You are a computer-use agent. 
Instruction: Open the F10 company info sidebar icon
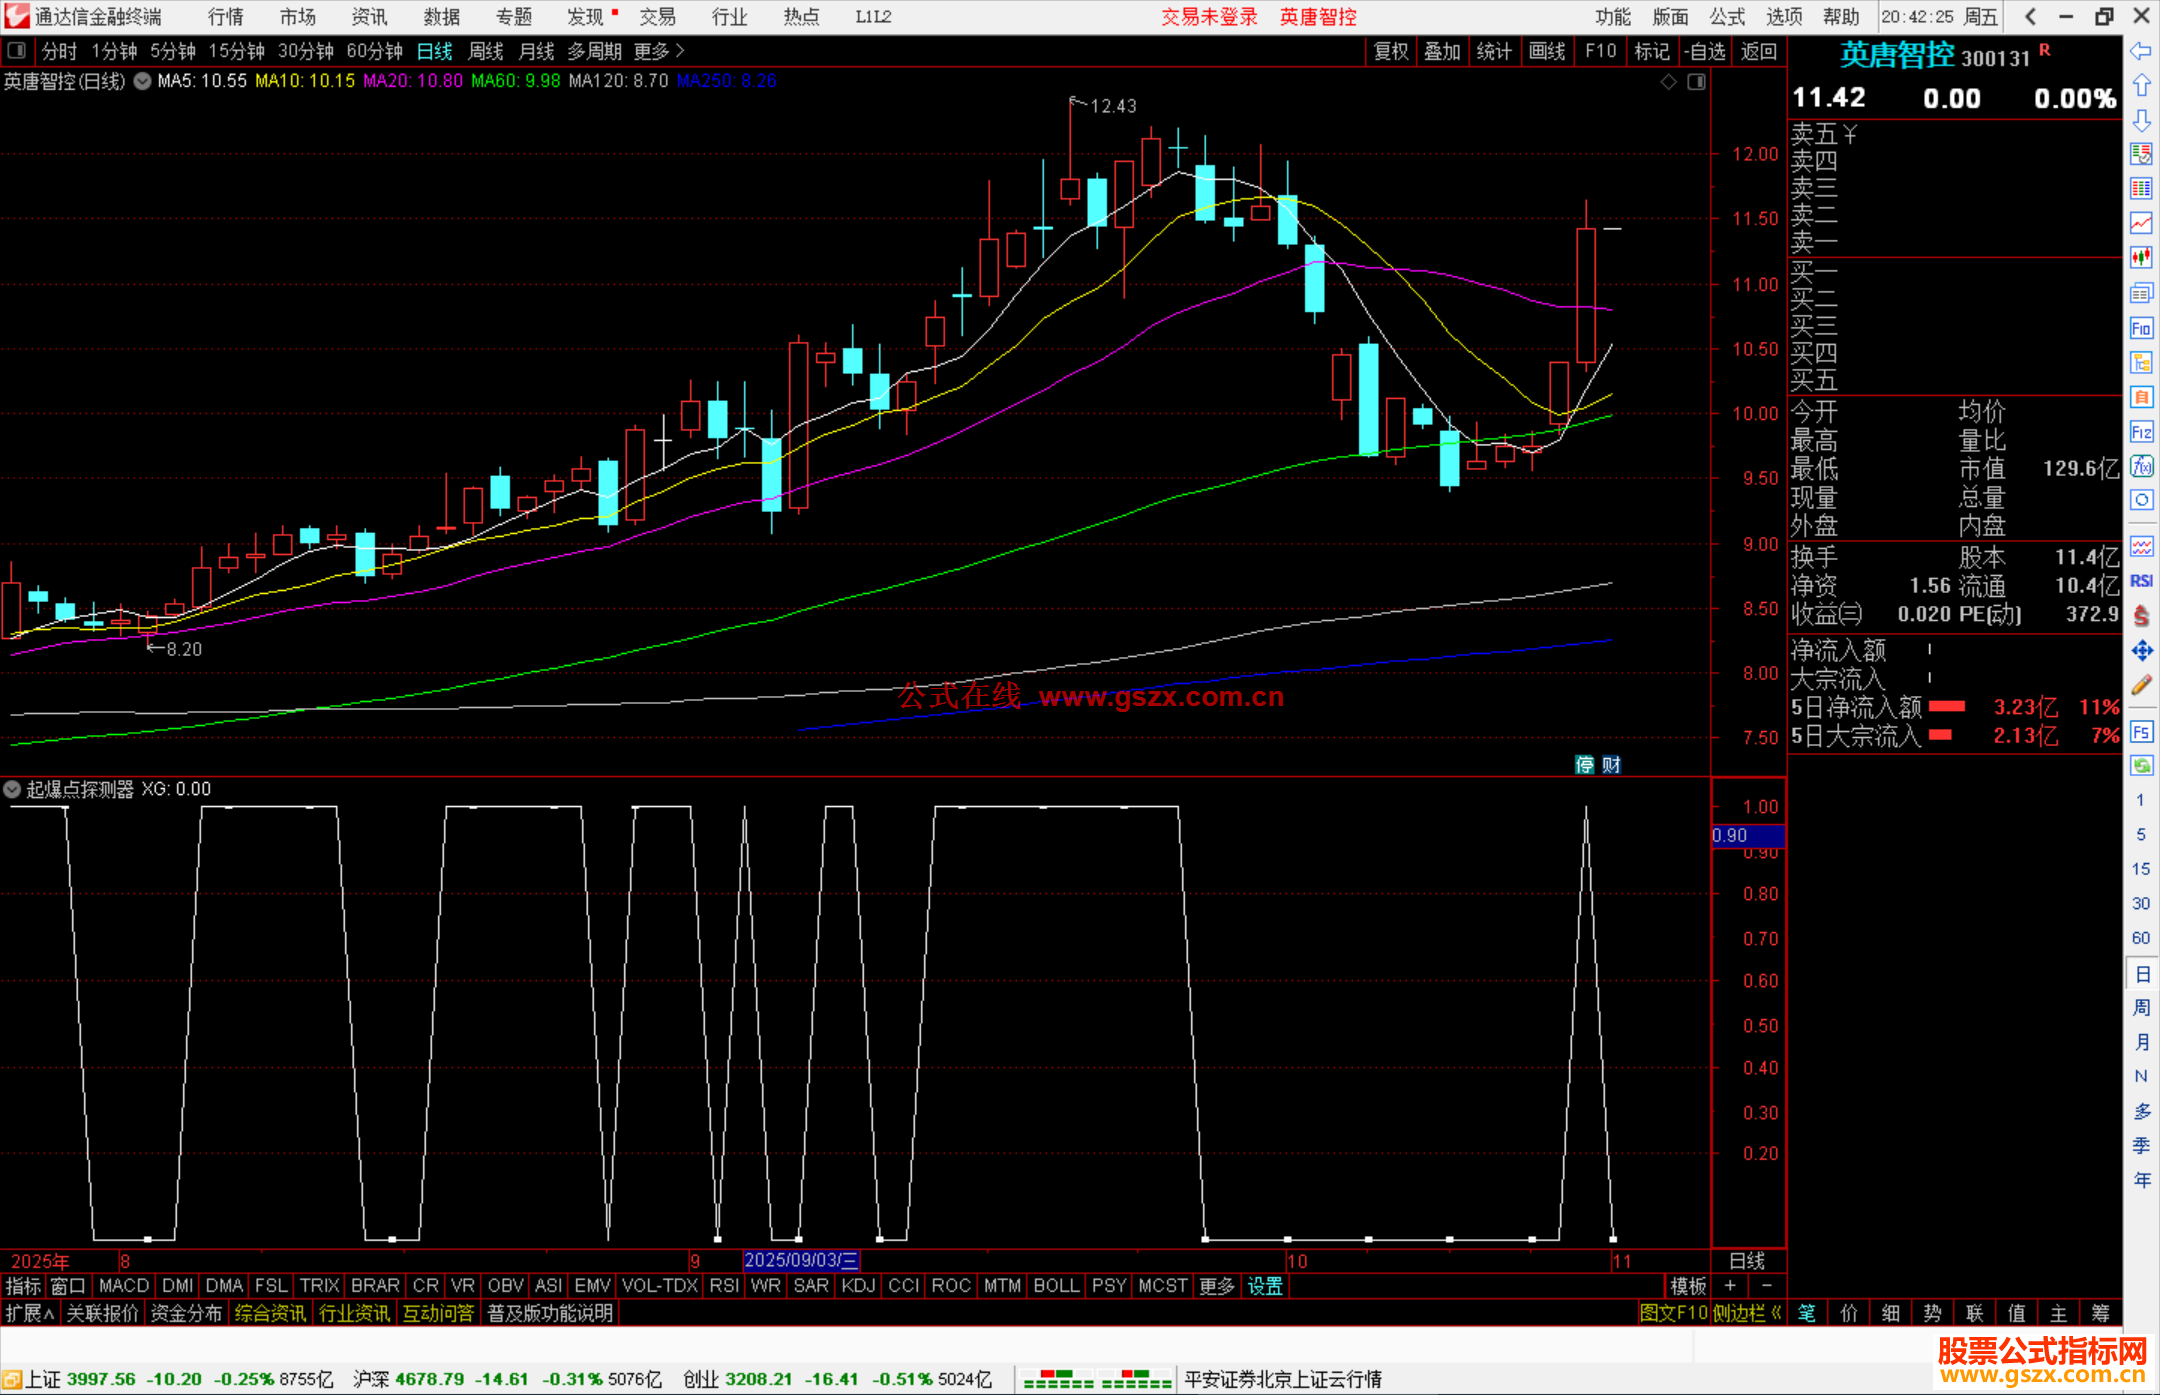click(2141, 328)
